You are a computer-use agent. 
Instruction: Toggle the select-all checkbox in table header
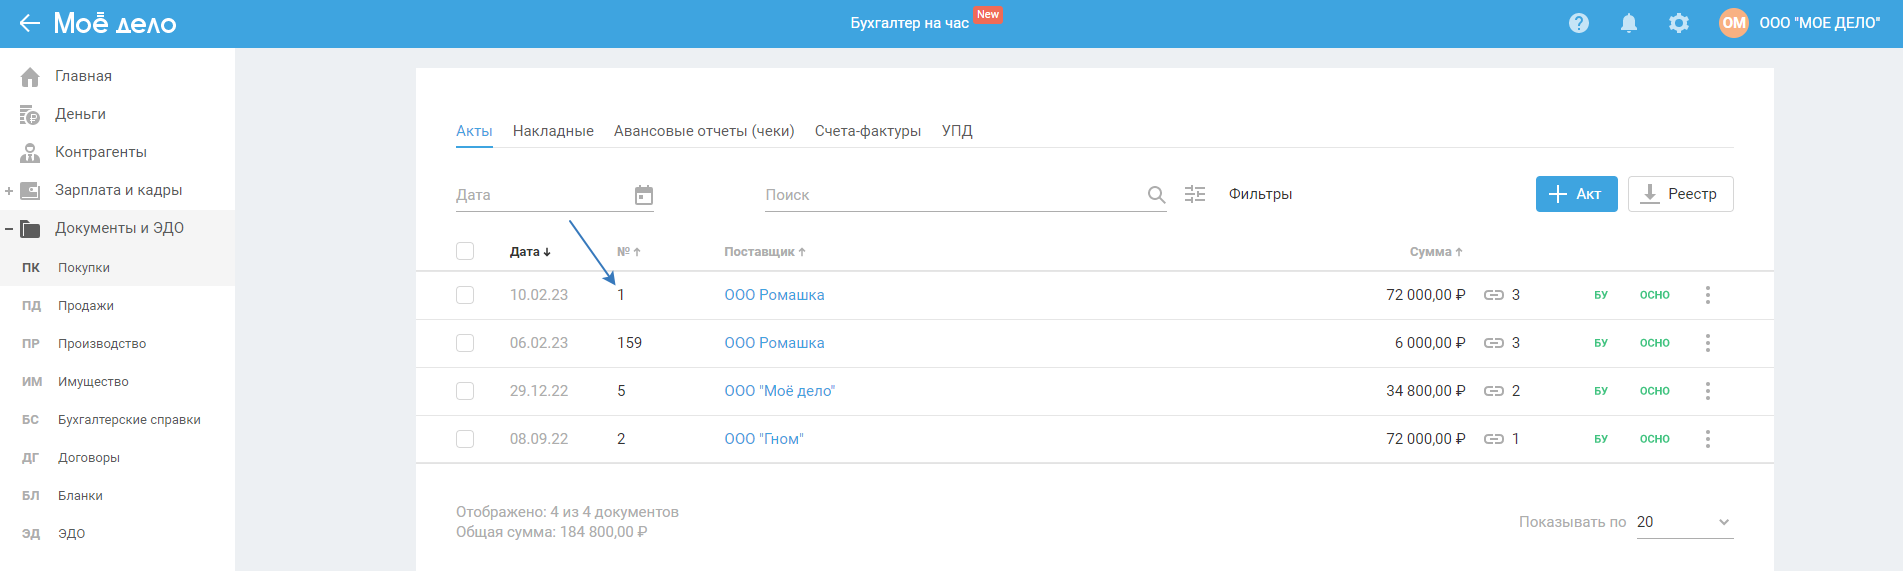465,251
